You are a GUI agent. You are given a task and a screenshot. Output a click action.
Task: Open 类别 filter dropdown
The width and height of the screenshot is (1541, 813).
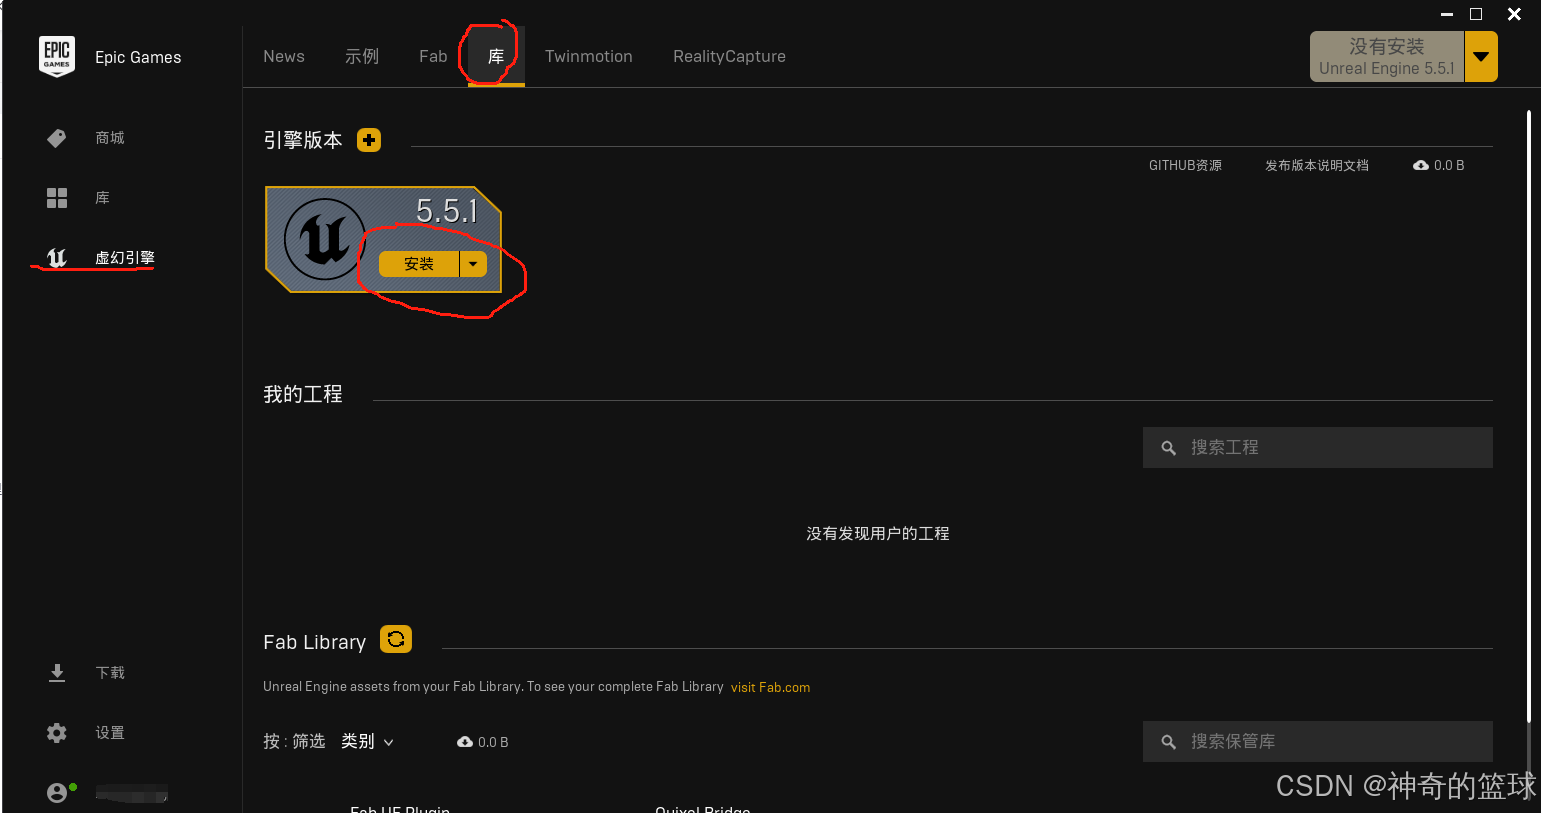coord(367,742)
